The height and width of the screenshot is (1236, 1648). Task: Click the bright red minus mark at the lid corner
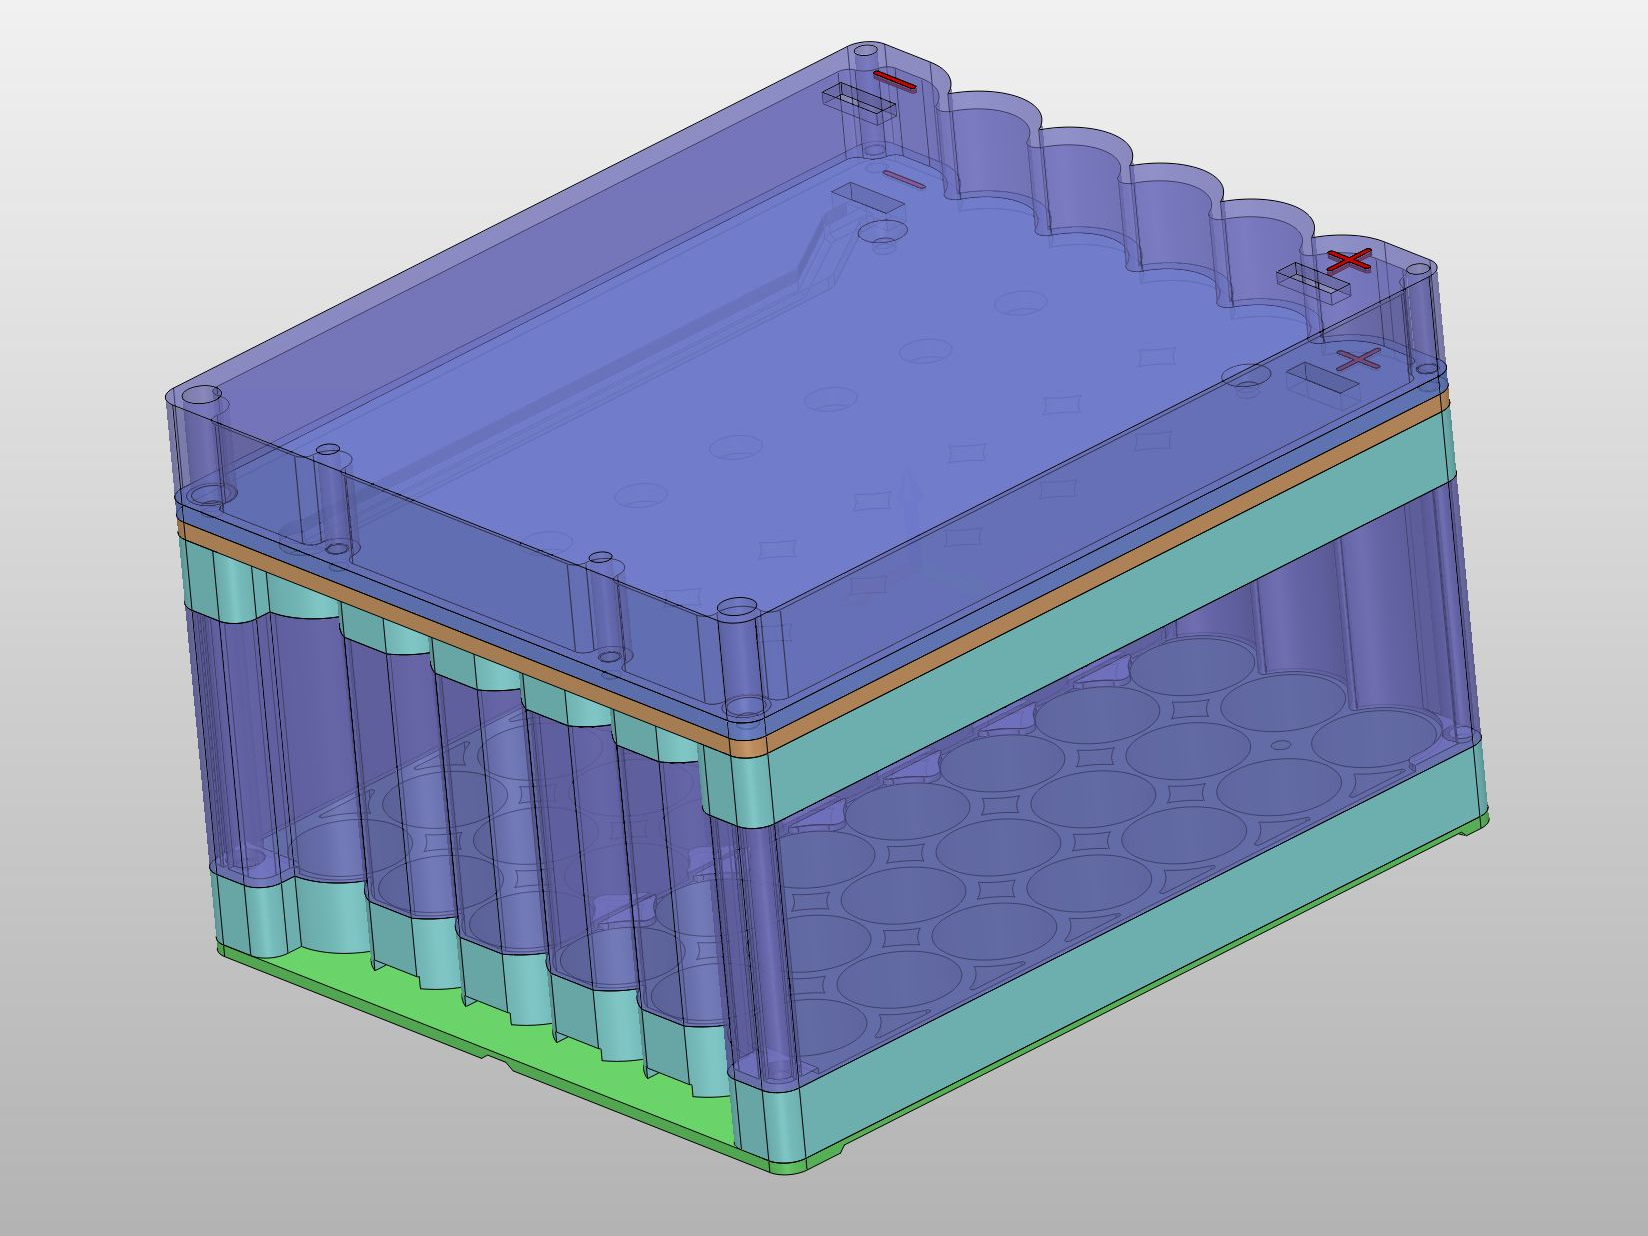pyautogui.click(x=894, y=82)
